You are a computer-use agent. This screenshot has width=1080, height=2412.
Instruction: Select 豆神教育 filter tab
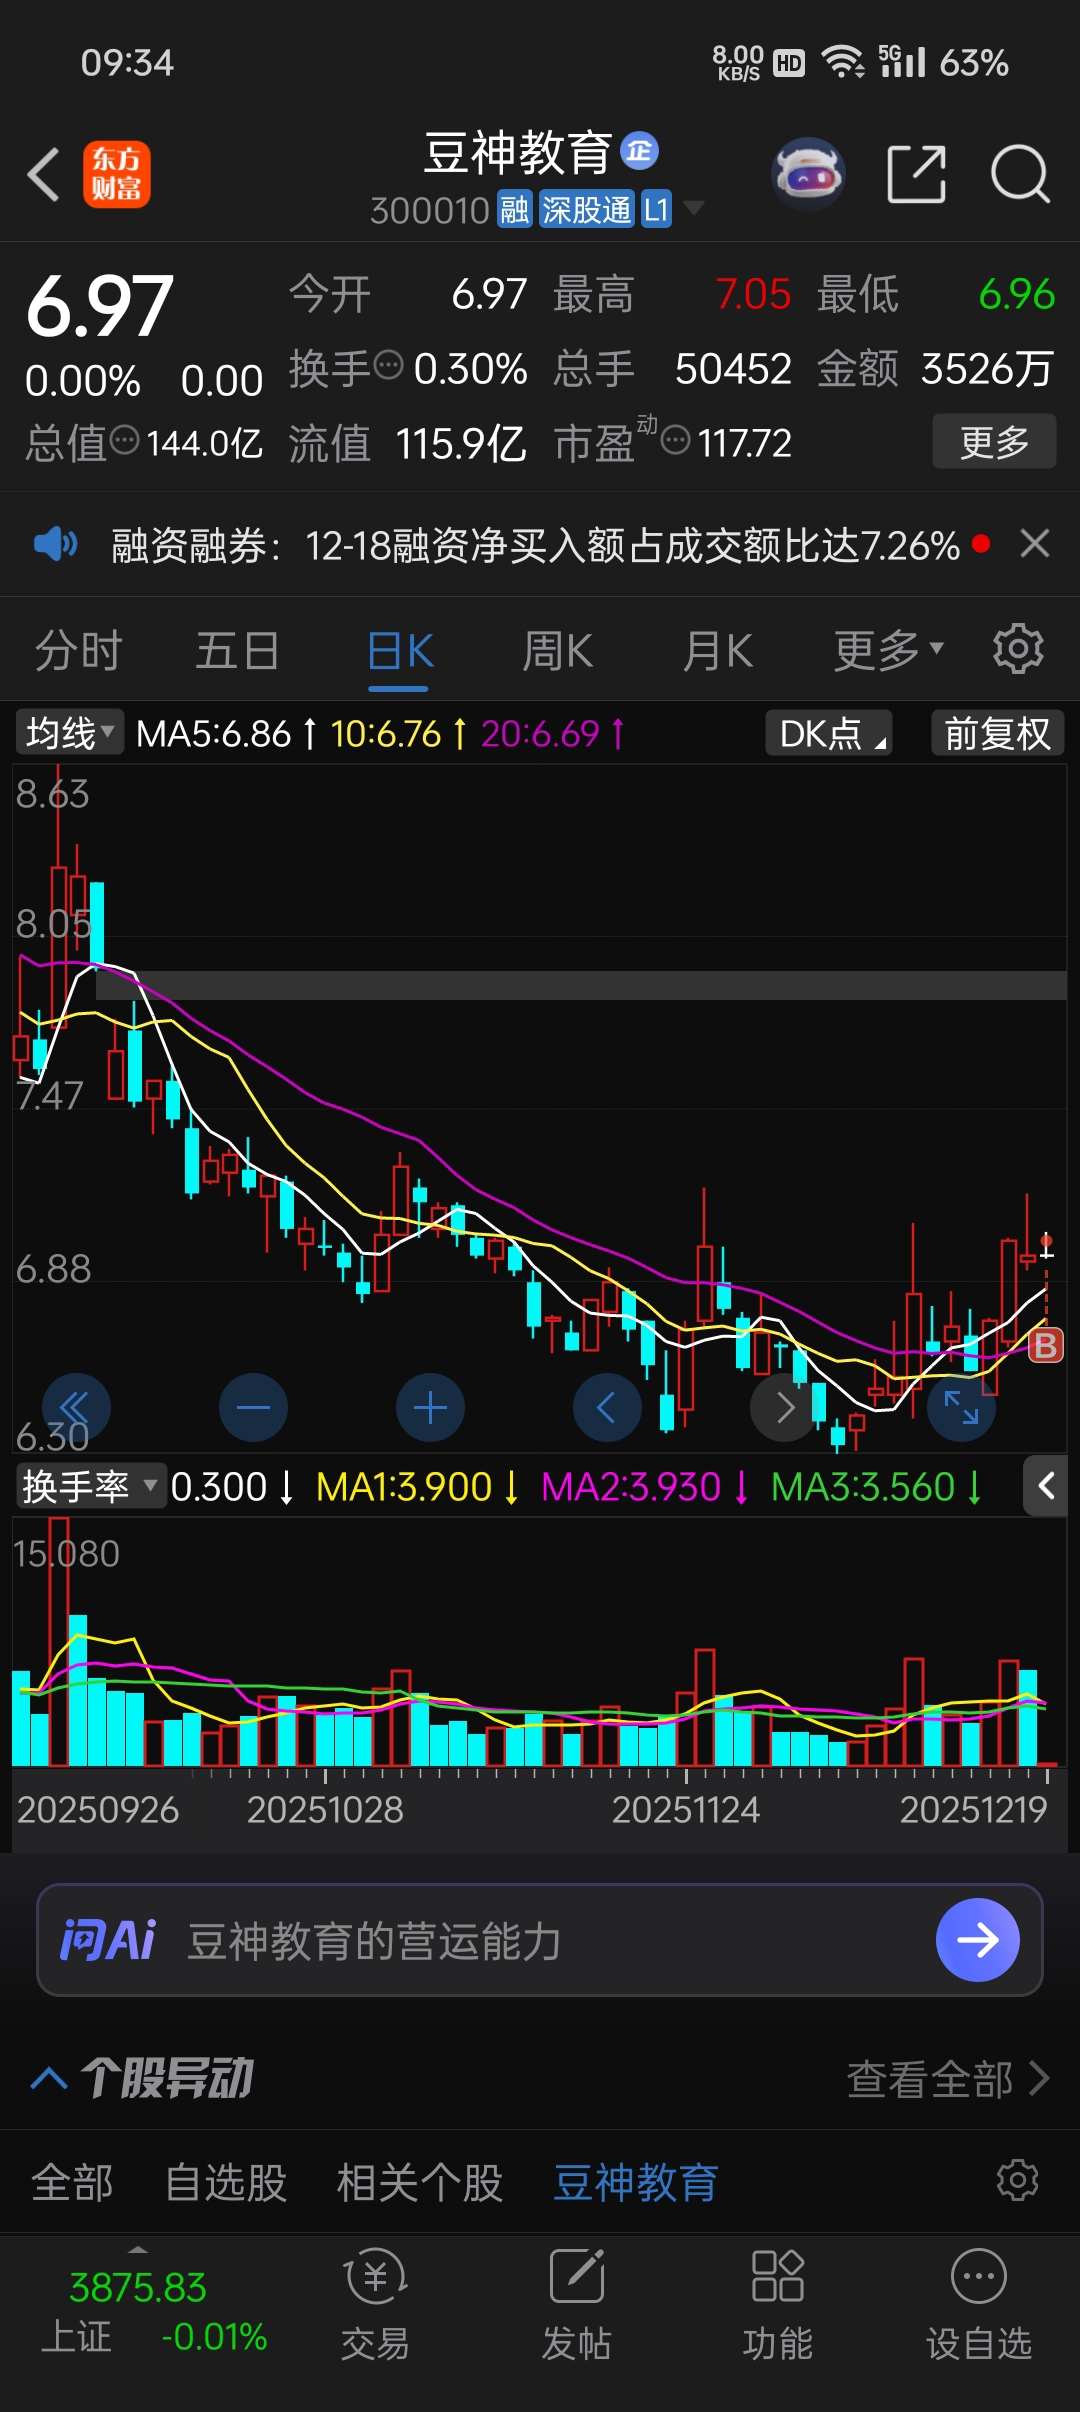[x=636, y=2181]
